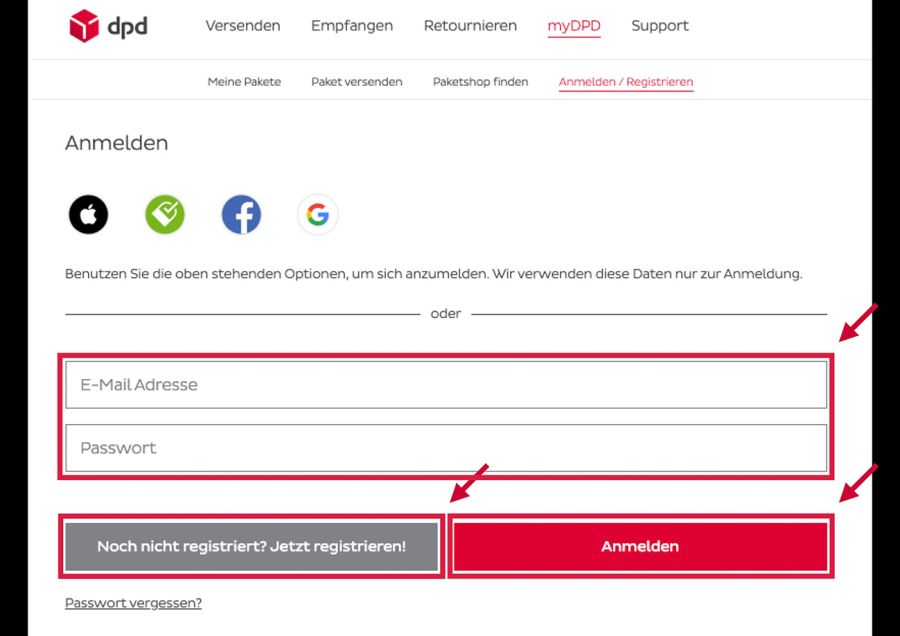Open the Retournieren menu
This screenshot has width=900, height=636.
tap(470, 26)
